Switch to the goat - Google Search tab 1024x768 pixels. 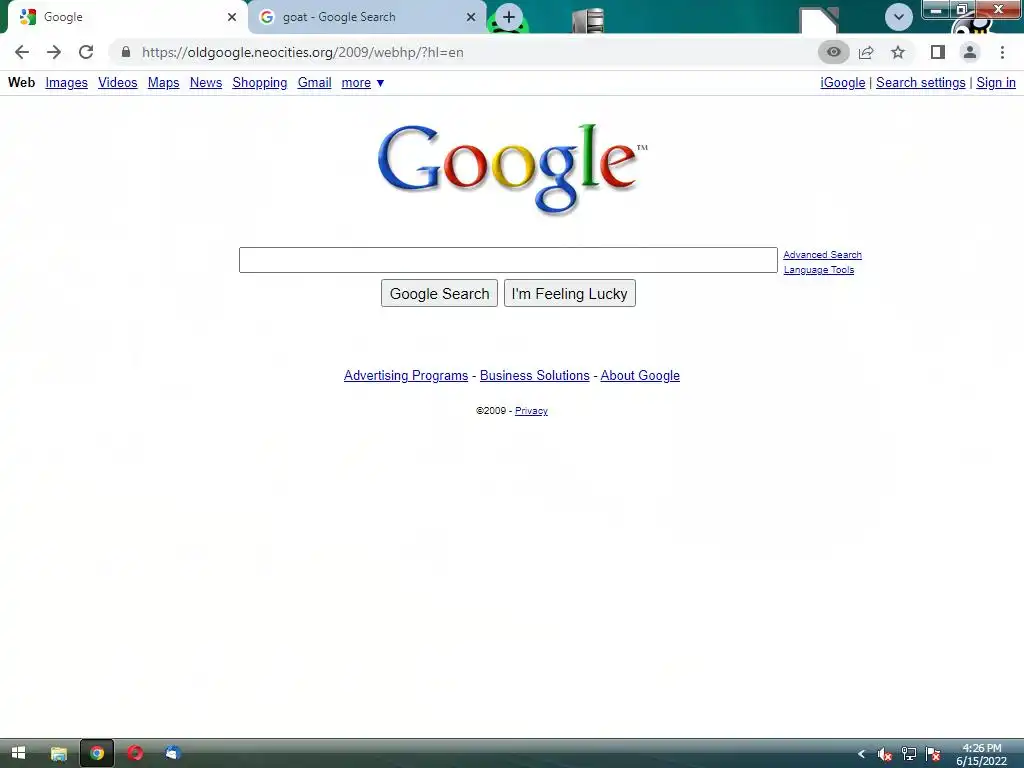tap(368, 17)
